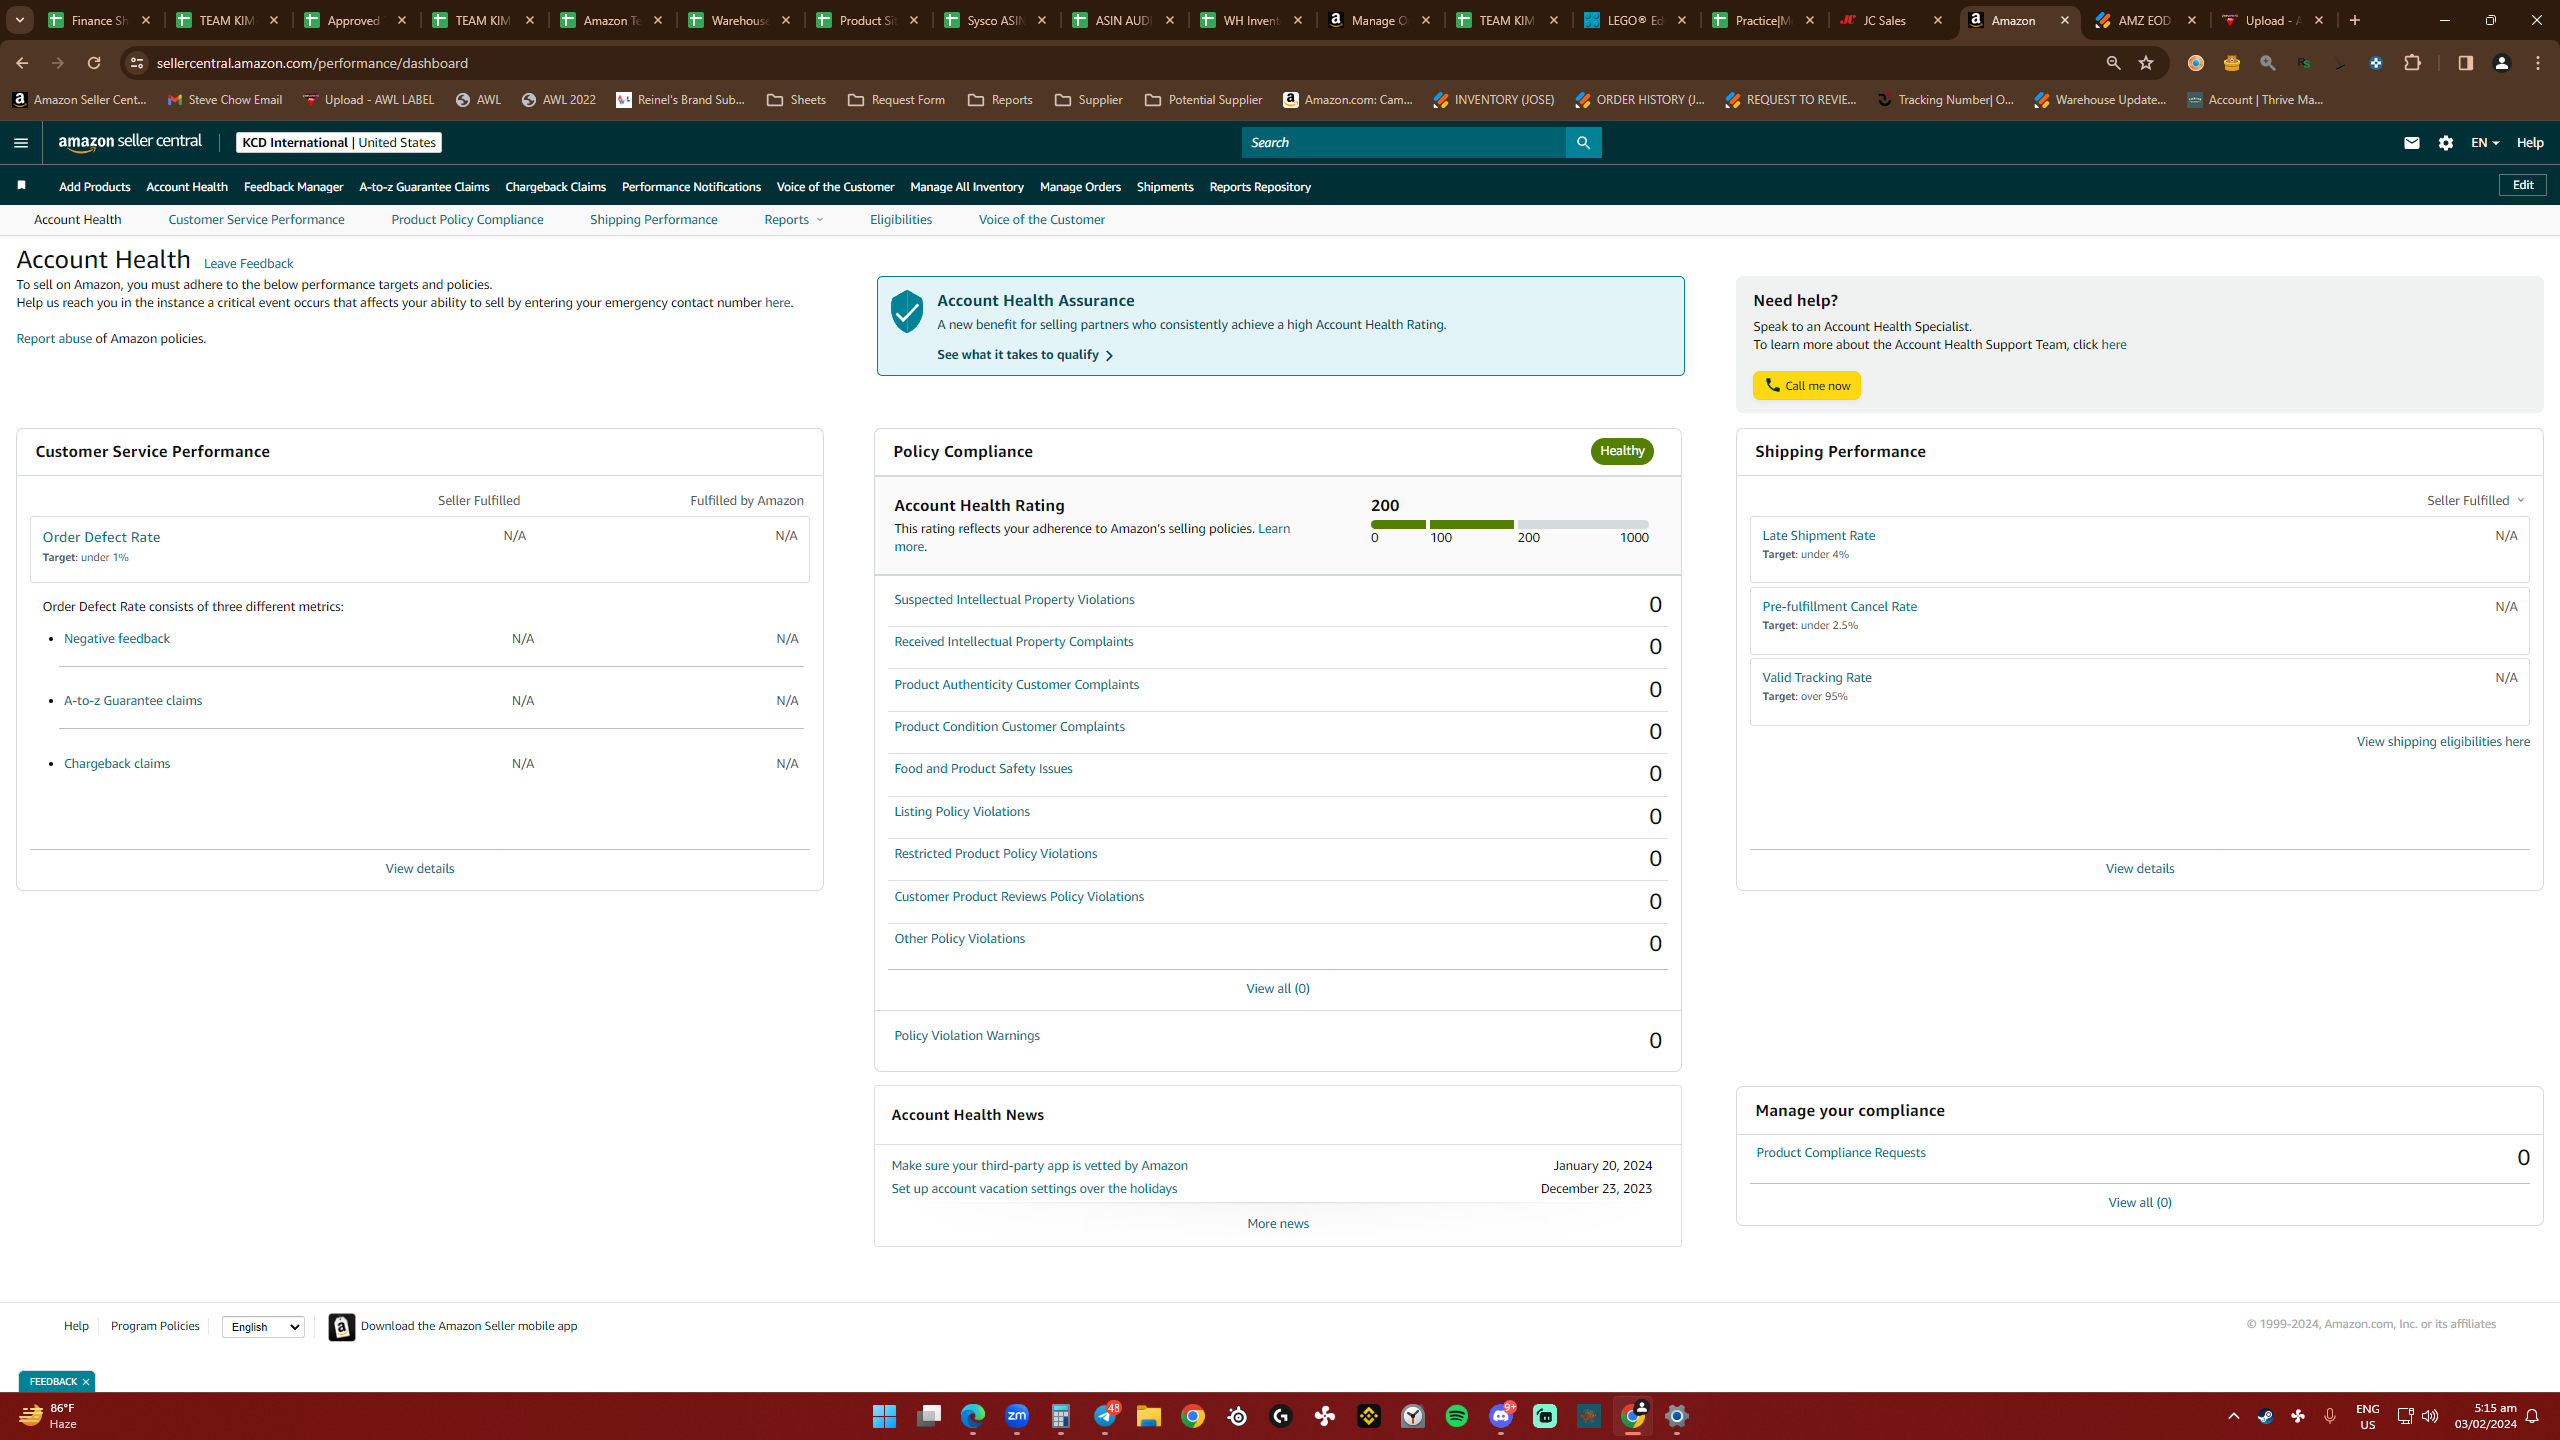Open Eligibilities tab
This screenshot has width=2560, height=1440.
point(901,220)
